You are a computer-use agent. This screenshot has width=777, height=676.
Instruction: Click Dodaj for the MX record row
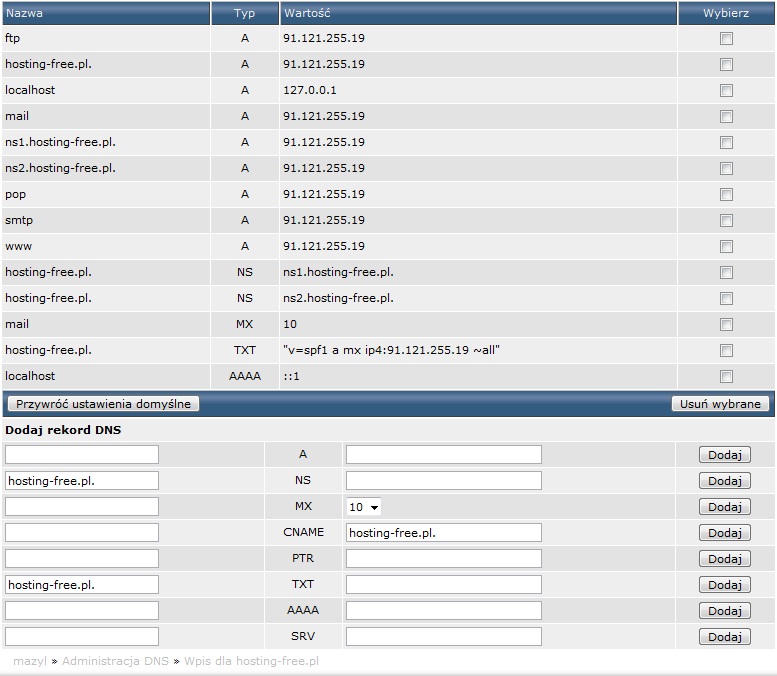tap(724, 507)
